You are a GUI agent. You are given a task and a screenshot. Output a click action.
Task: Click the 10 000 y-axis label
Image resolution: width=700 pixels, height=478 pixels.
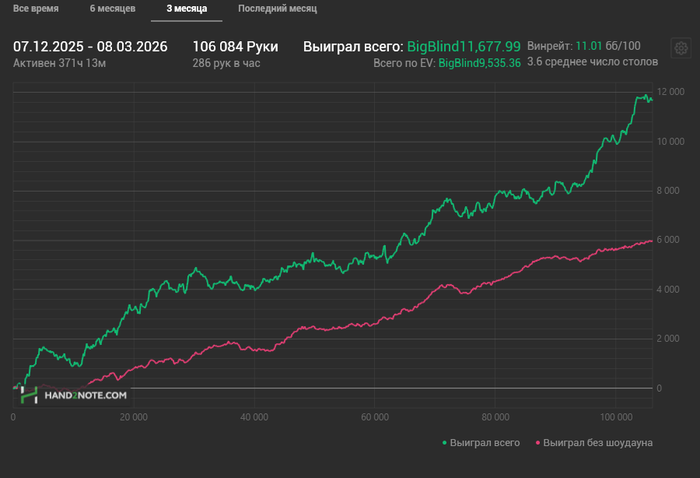click(x=671, y=142)
